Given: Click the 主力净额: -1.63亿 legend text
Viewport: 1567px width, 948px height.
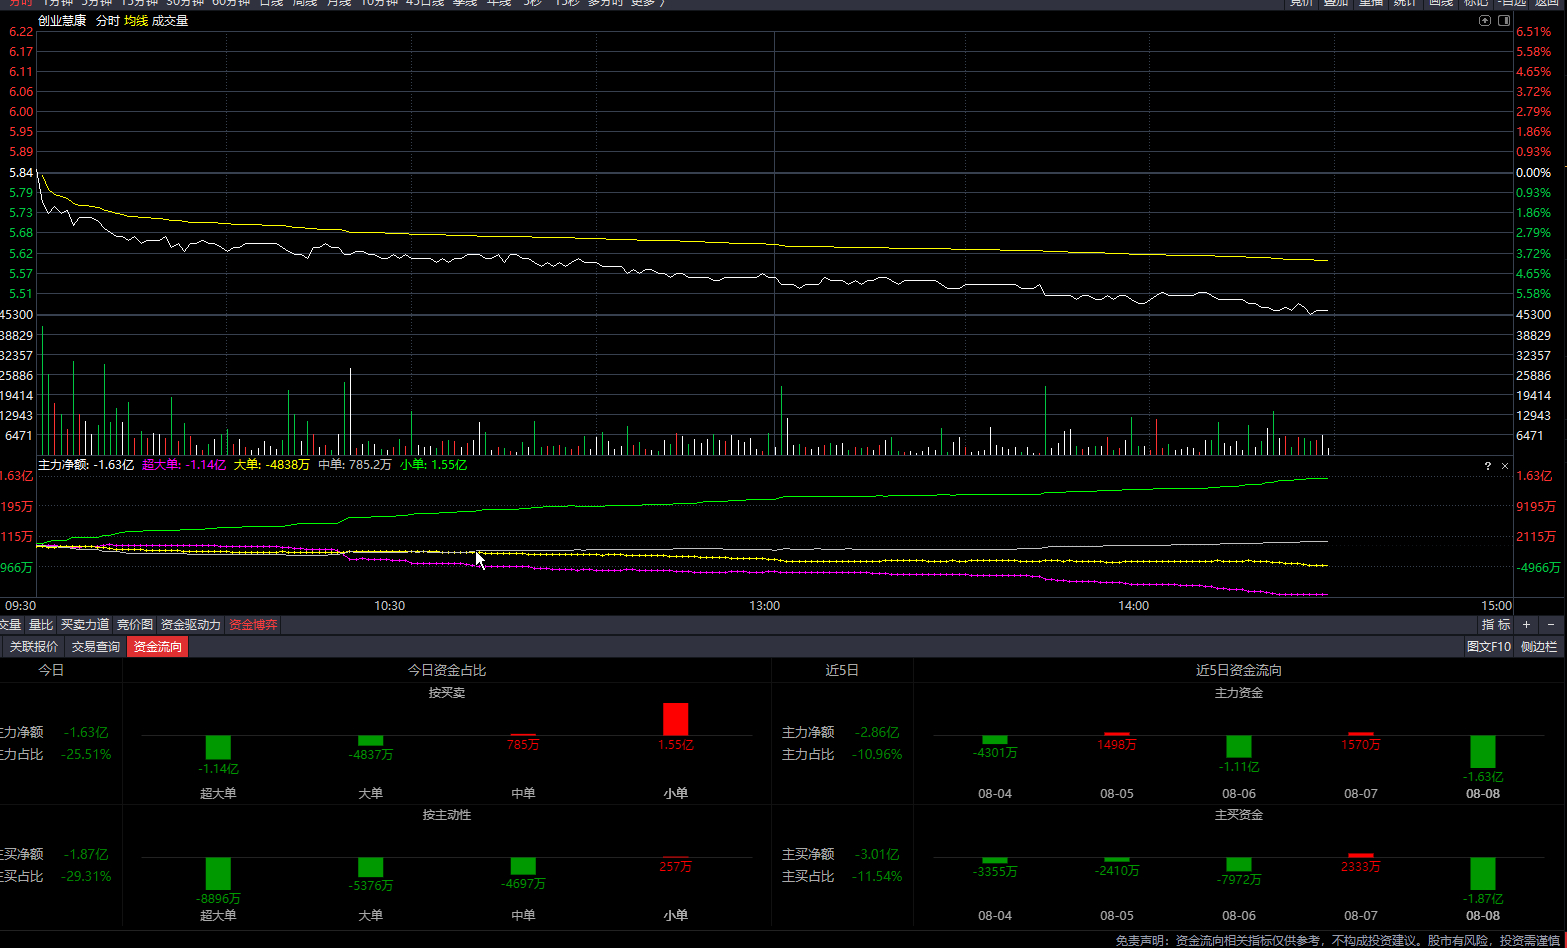Looking at the screenshot, I should click(x=86, y=465).
